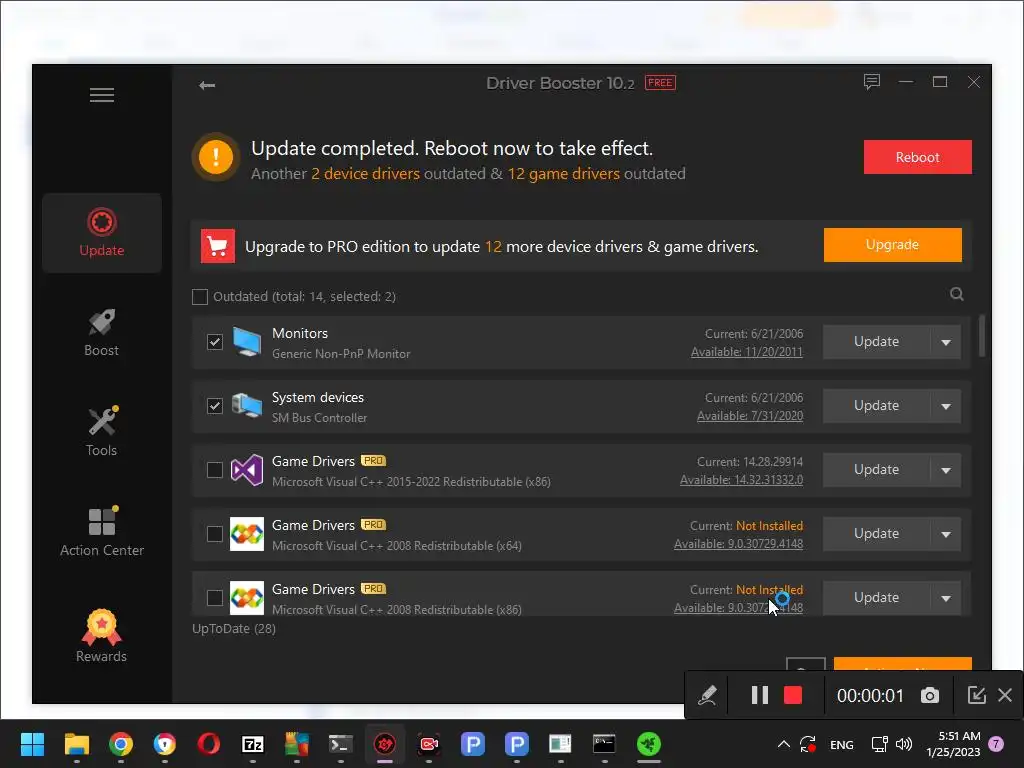1024x768 pixels.
Task: Expand the UpToDate (28) section
Action: click(x=234, y=629)
